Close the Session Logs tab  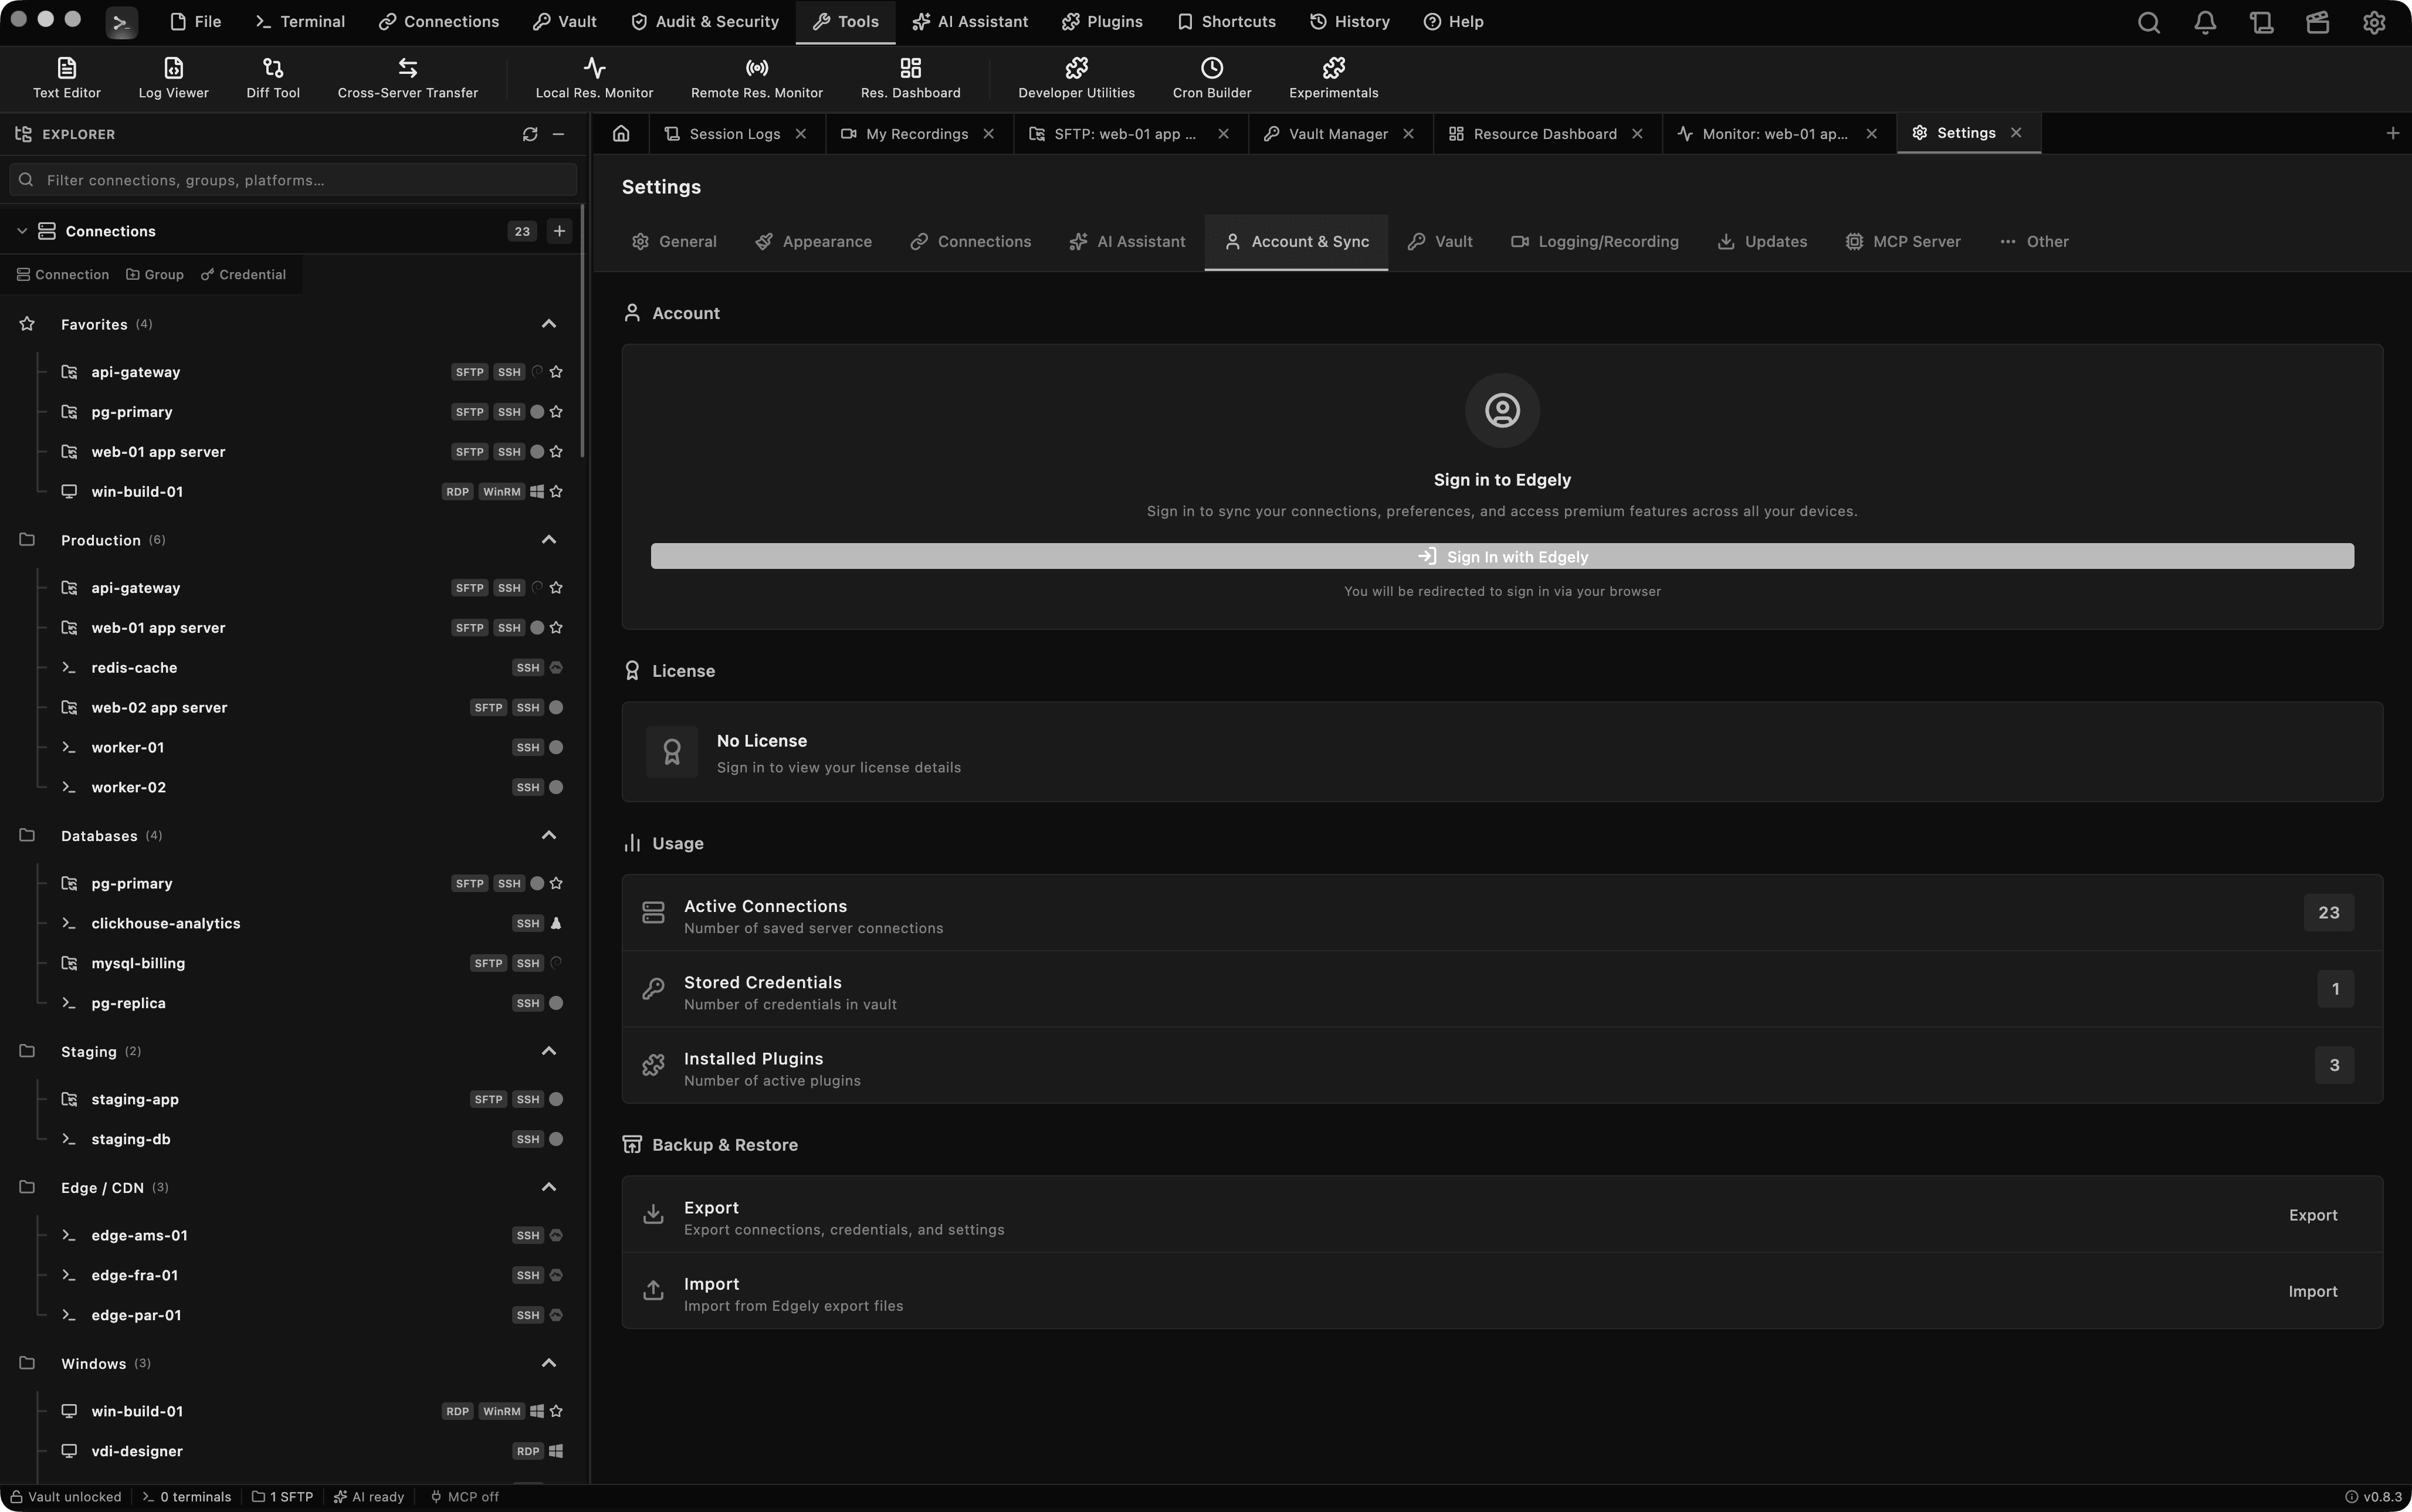click(800, 134)
